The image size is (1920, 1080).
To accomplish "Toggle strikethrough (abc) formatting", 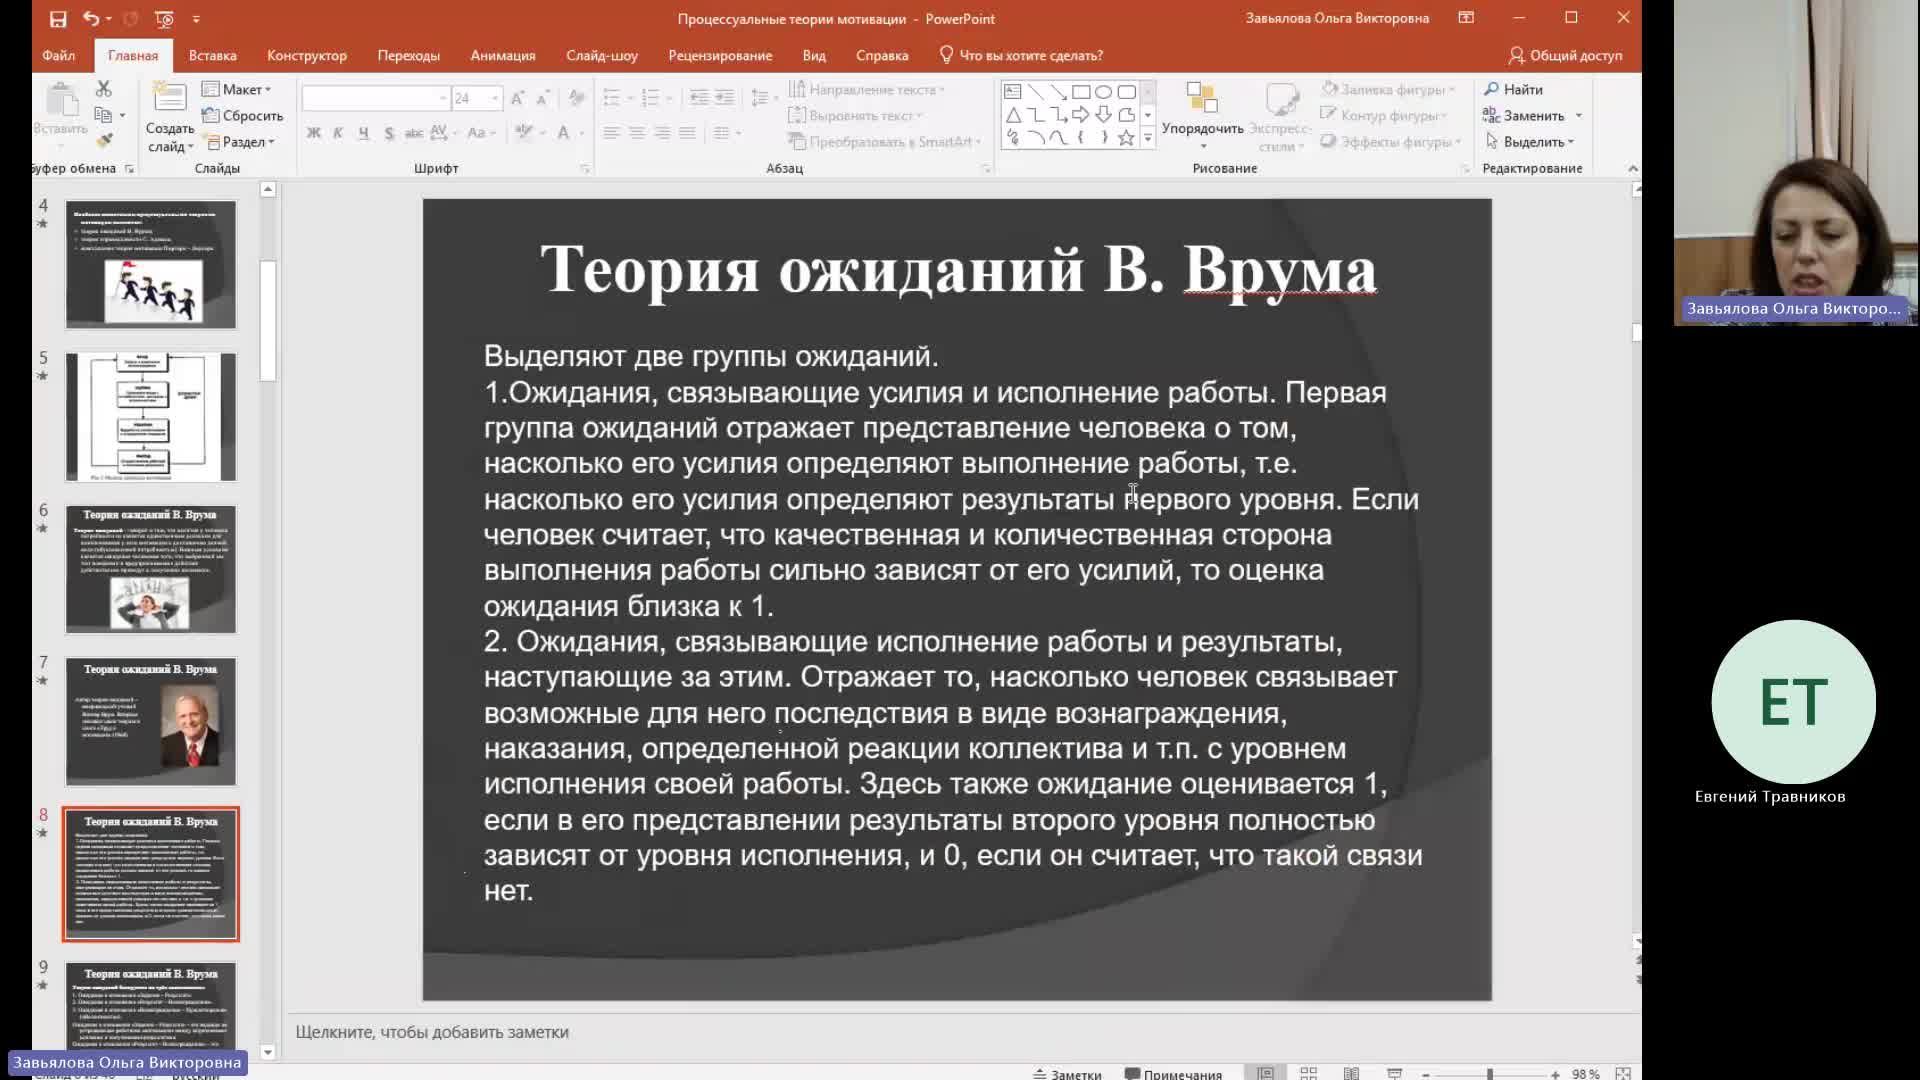I will (x=413, y=132).
